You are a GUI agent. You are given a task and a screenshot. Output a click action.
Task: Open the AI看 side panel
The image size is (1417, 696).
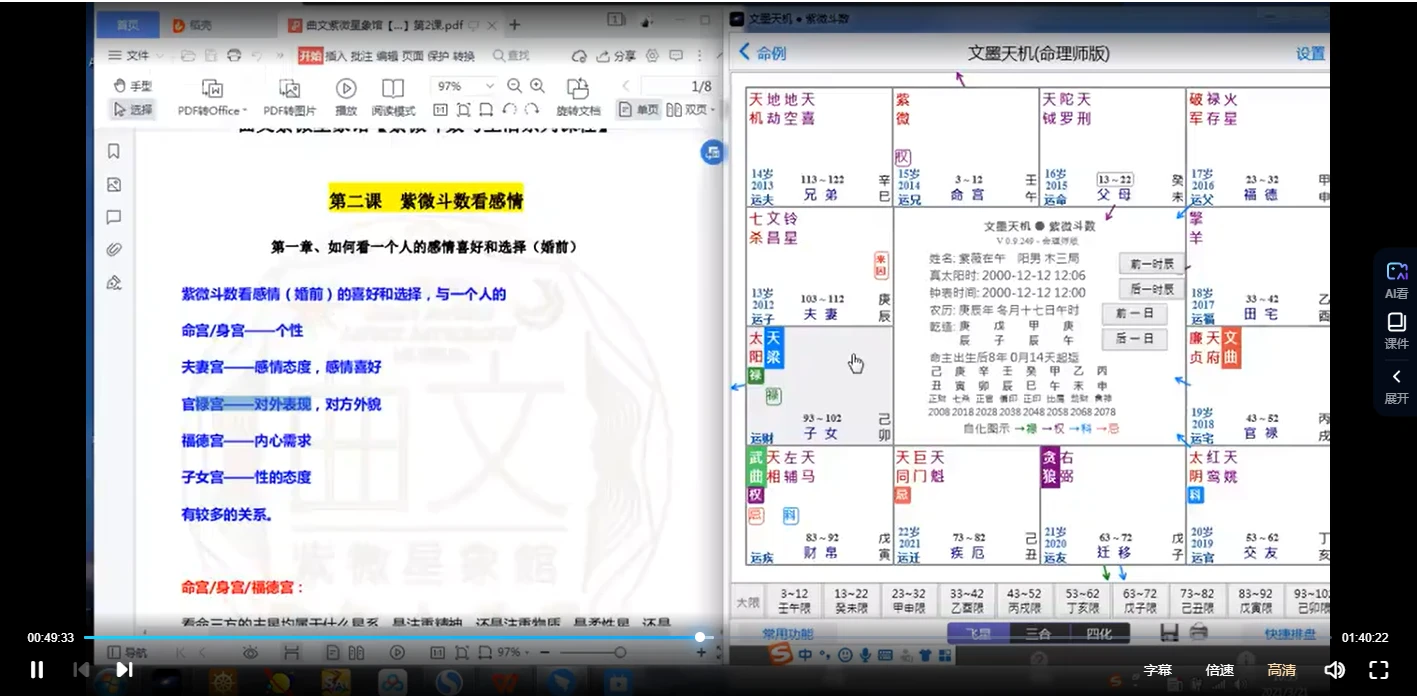[1397, 280]
